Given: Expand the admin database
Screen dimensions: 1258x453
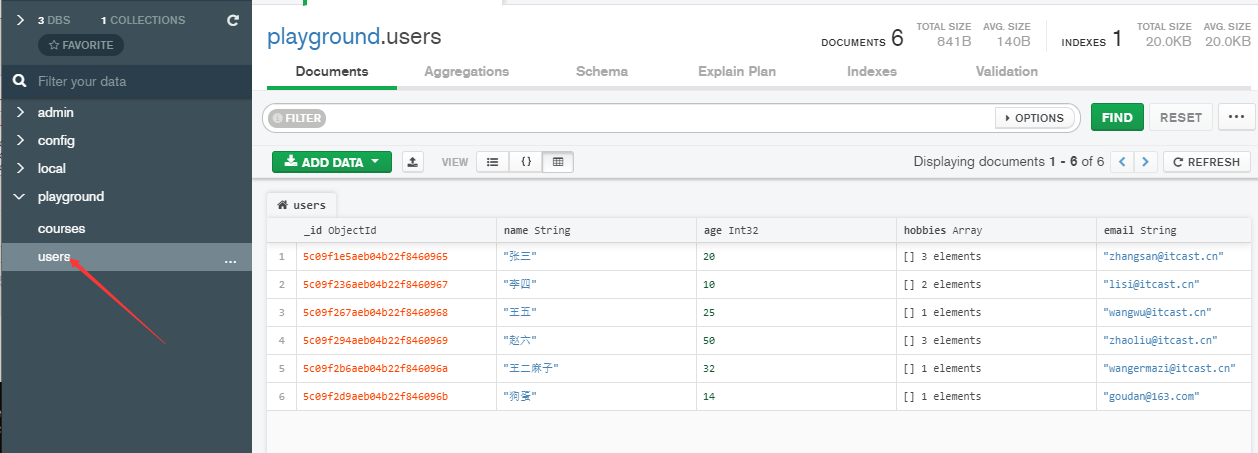Looking at the screenshot, I should [20, 113].
